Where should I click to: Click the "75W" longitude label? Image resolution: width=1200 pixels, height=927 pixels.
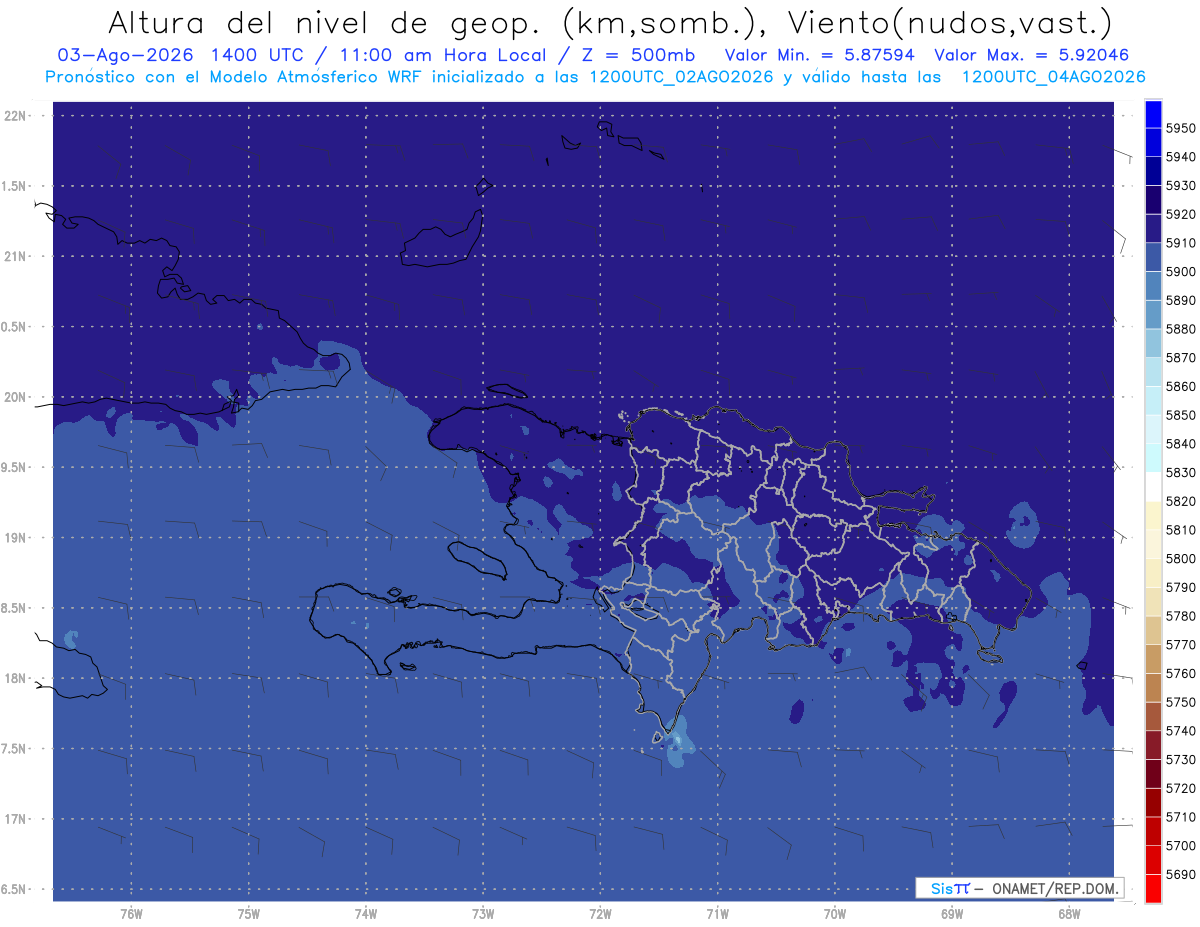coord(248,914)
